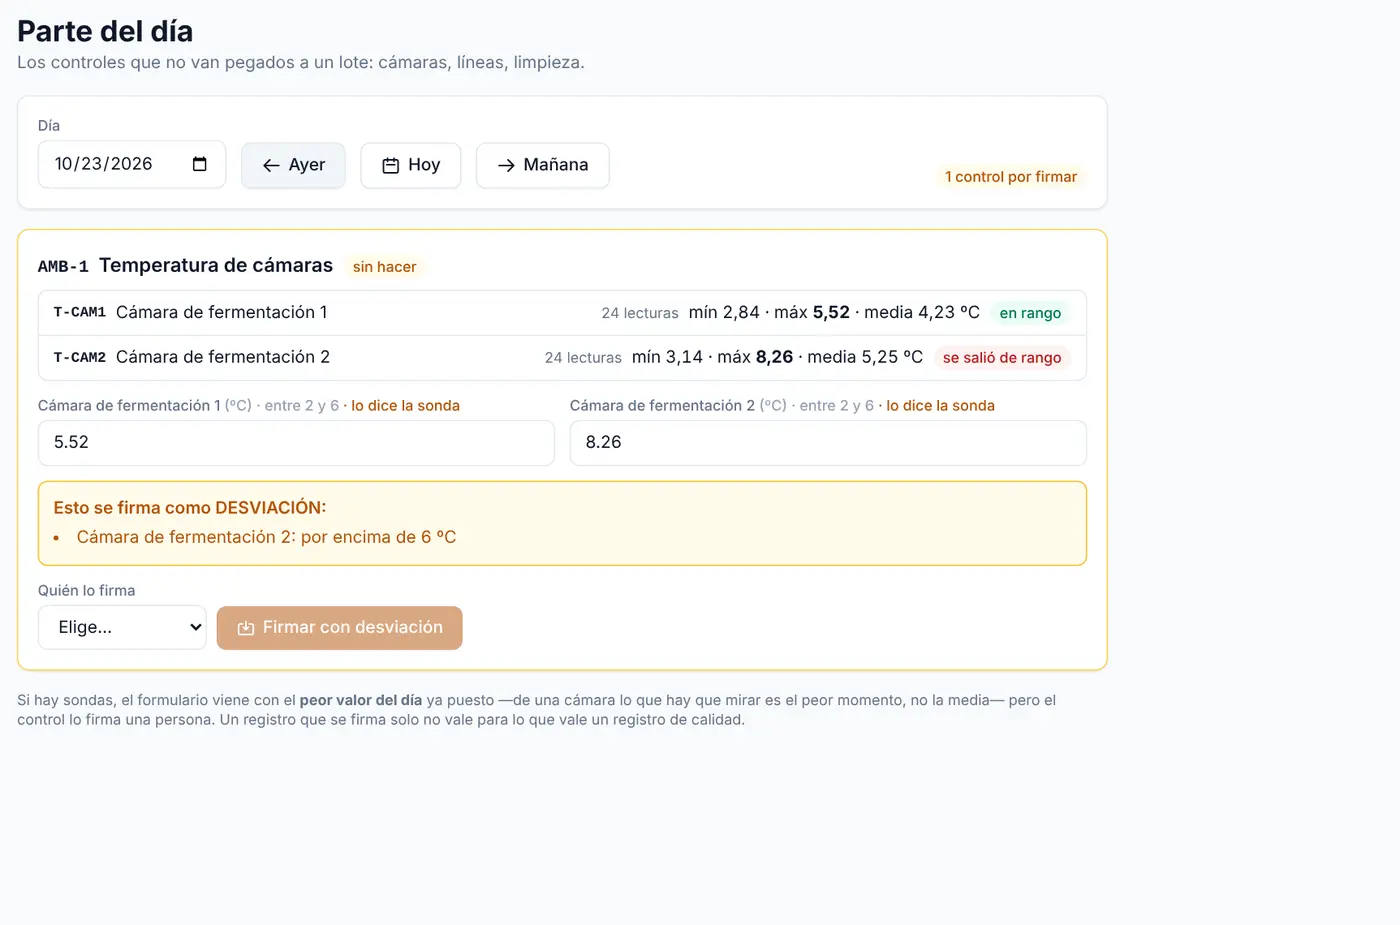Click the sign icon on Firmar con desviación
Viewport: 1400px width, 925px height.
pyautogui.click(x=246, y=628)
